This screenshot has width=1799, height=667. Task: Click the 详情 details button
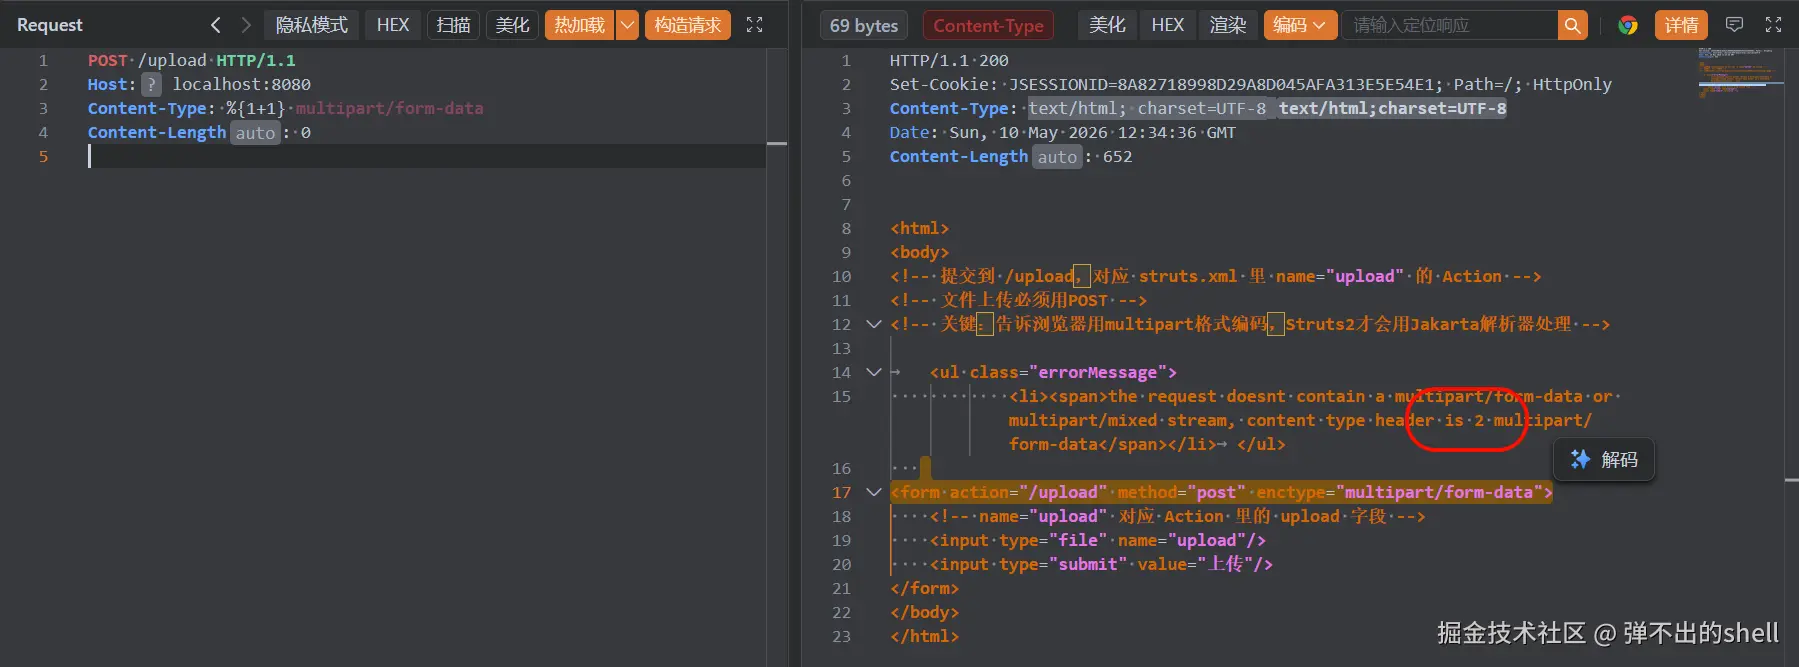[x=1681, y=25]
